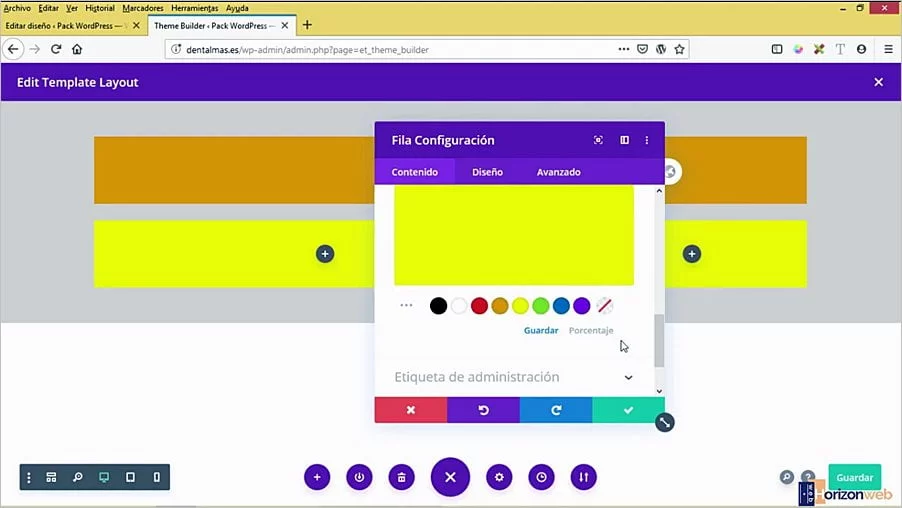Select the purple color swatch

tap(582, 306)
